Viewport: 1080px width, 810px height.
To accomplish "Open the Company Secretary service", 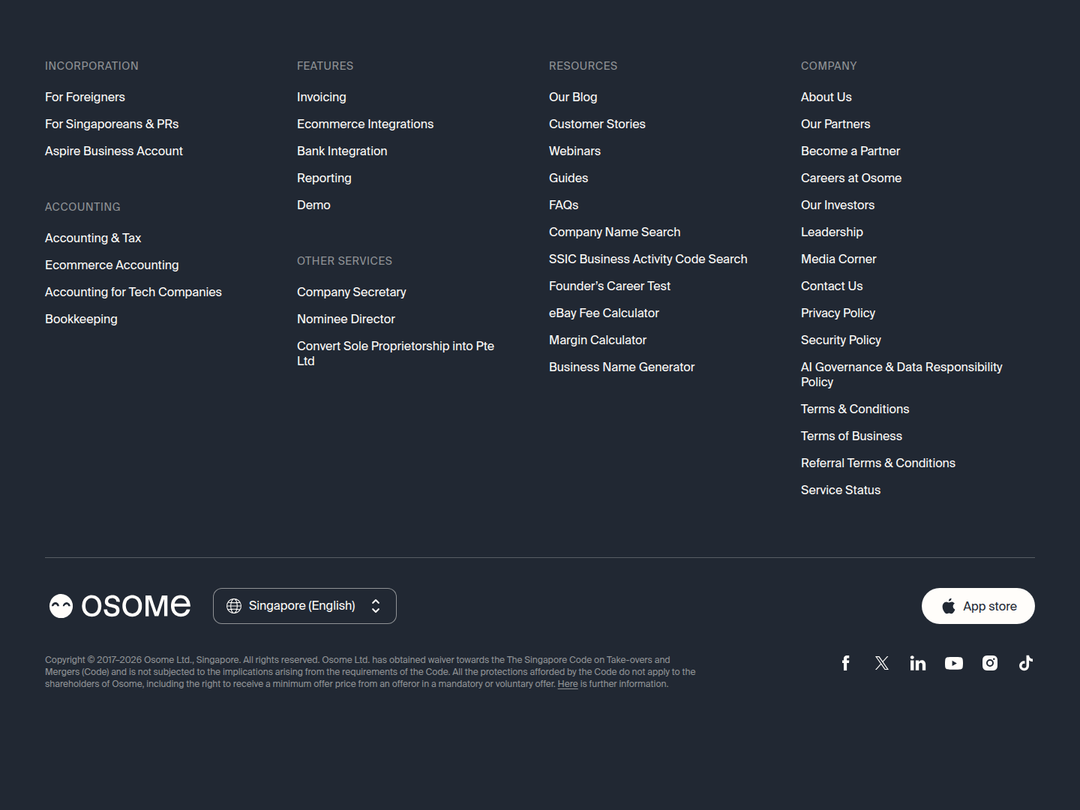I will (x=351, y=292).
